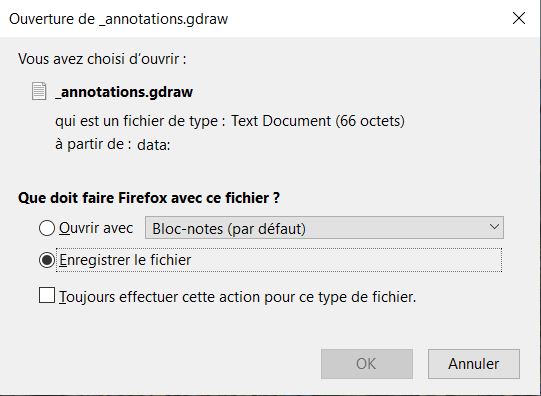Click the disabled OK button
The width and height of the screenshot is (541, 396).
tap(367, 364)
